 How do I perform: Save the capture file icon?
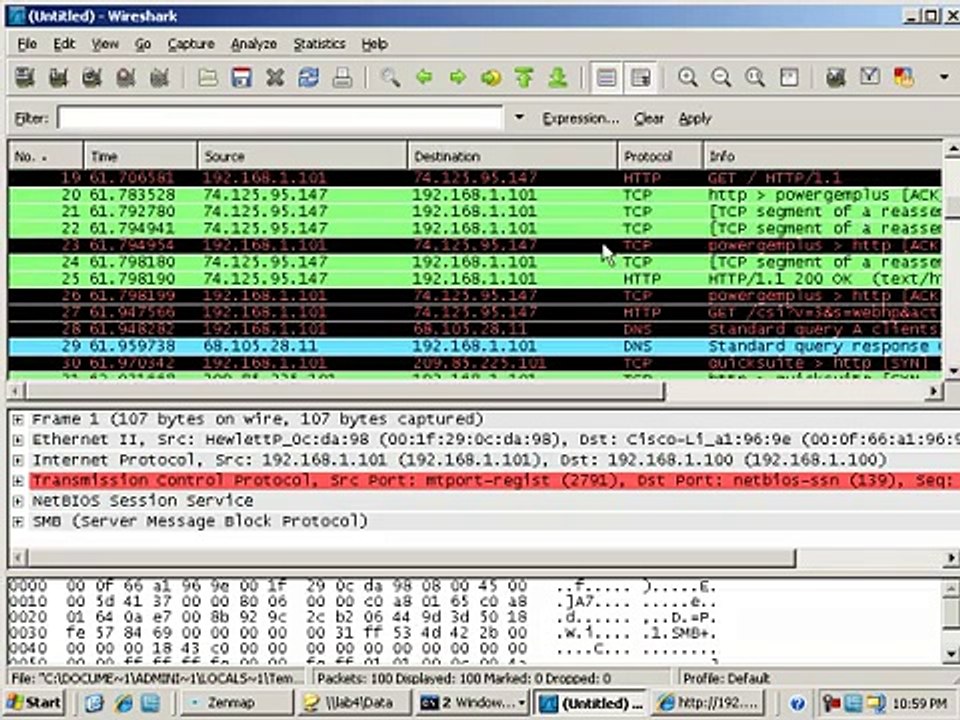tap(242, 78)
